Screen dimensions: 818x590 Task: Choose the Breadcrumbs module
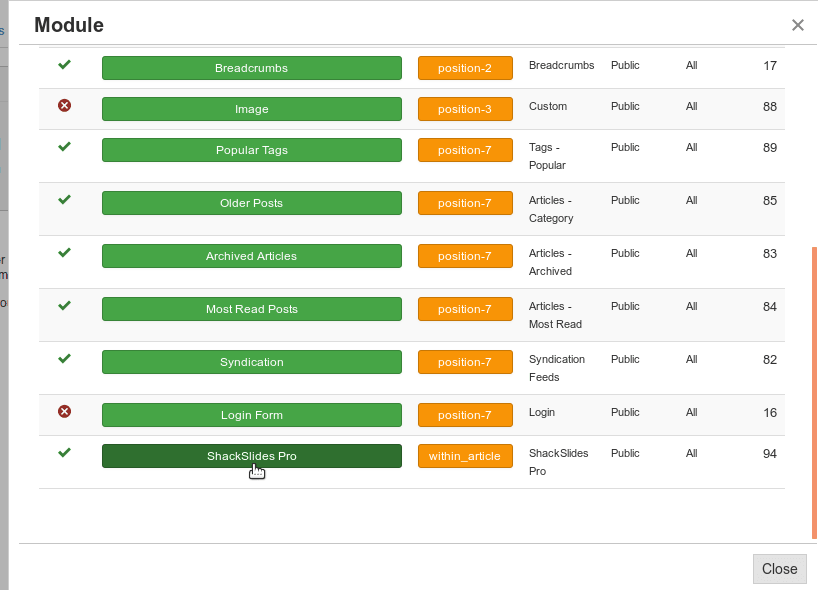point(252,68)
